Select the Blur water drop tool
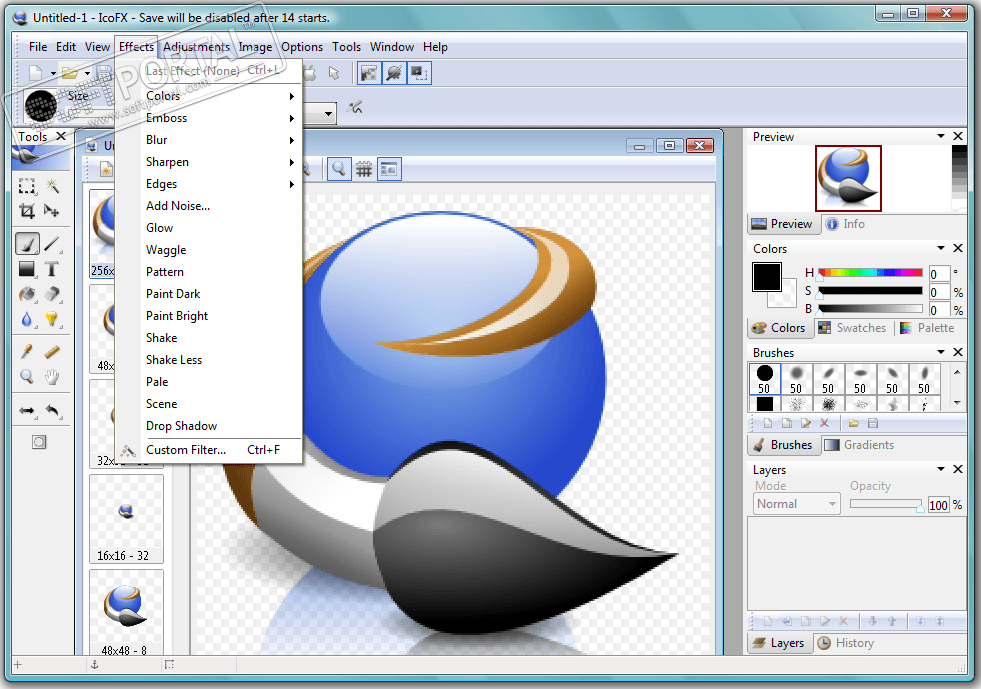 [x=26, y=320]
